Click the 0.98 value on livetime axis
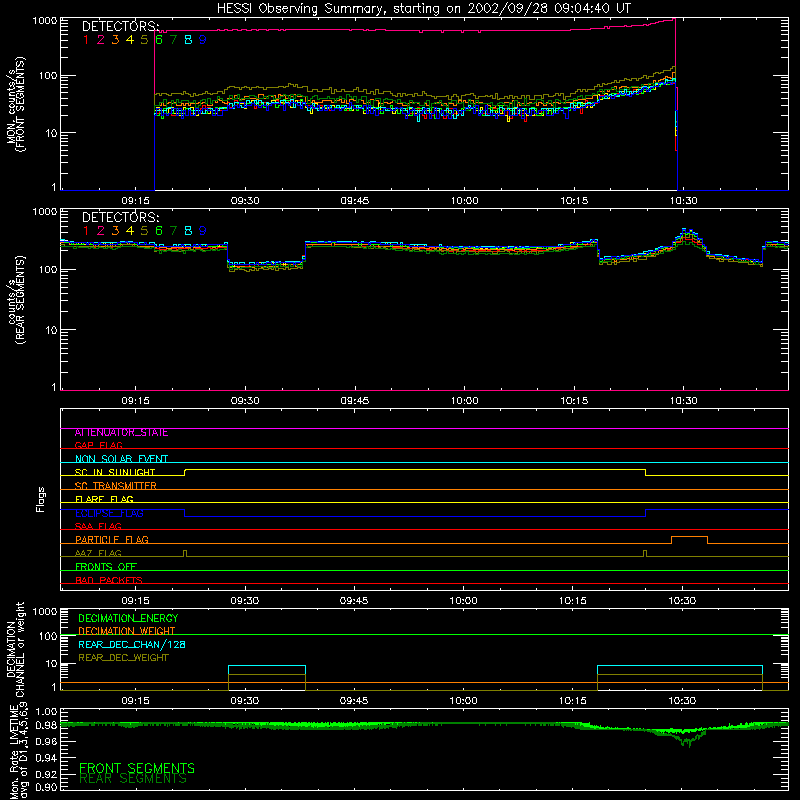Image resolution: width=800 pixels, height=800 pixels. coord(46,726)
